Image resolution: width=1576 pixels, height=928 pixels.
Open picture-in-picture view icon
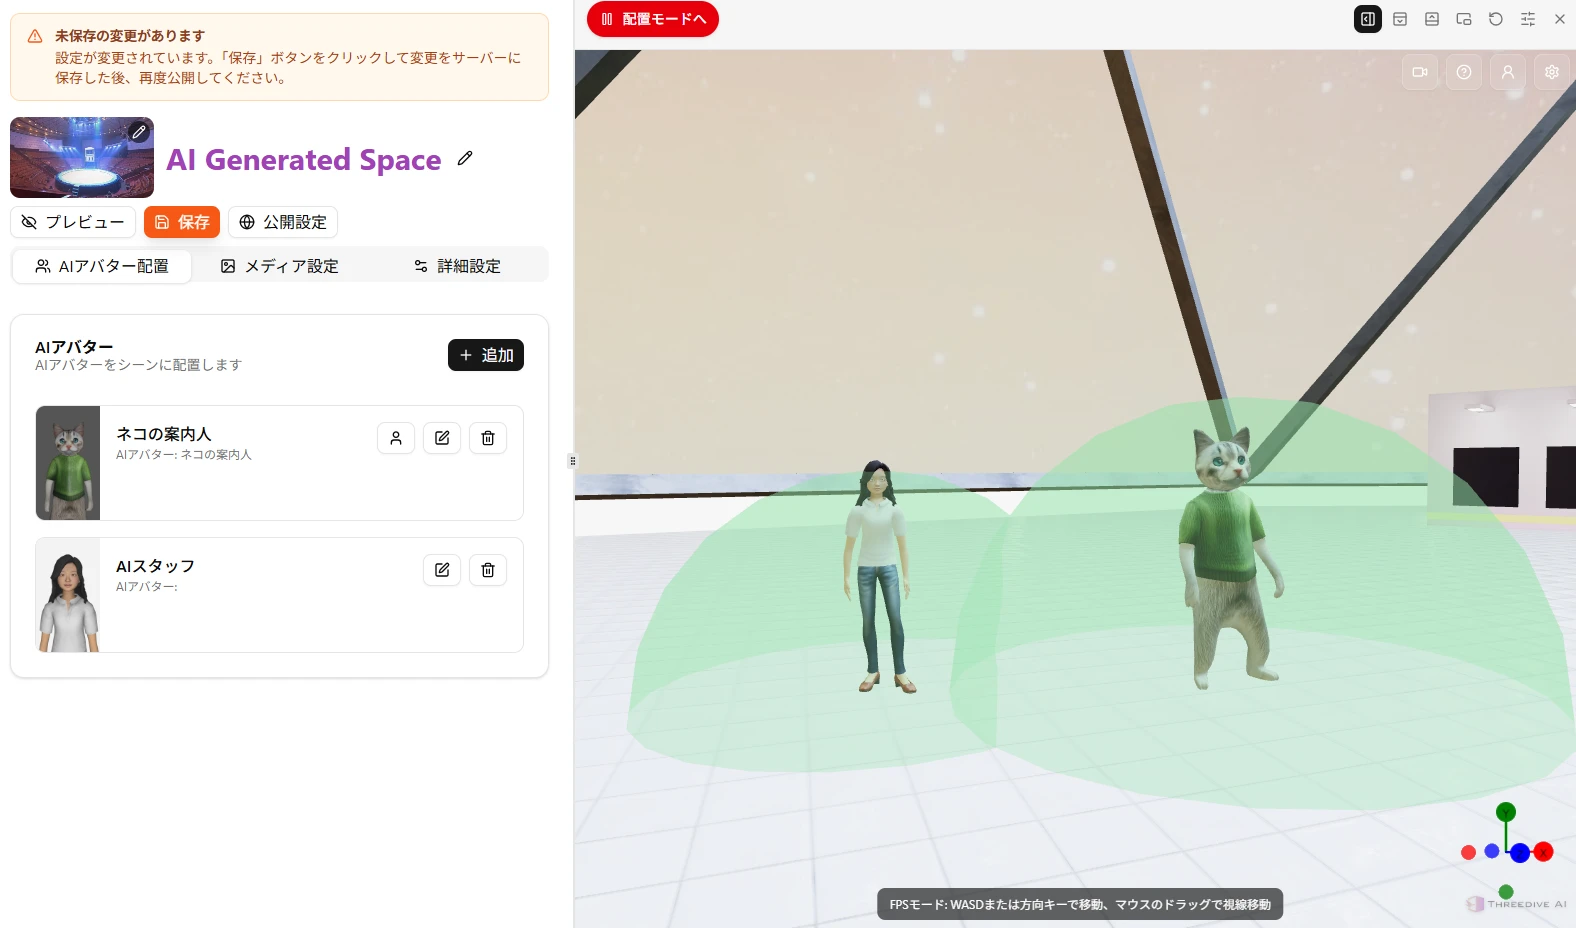1464,19
